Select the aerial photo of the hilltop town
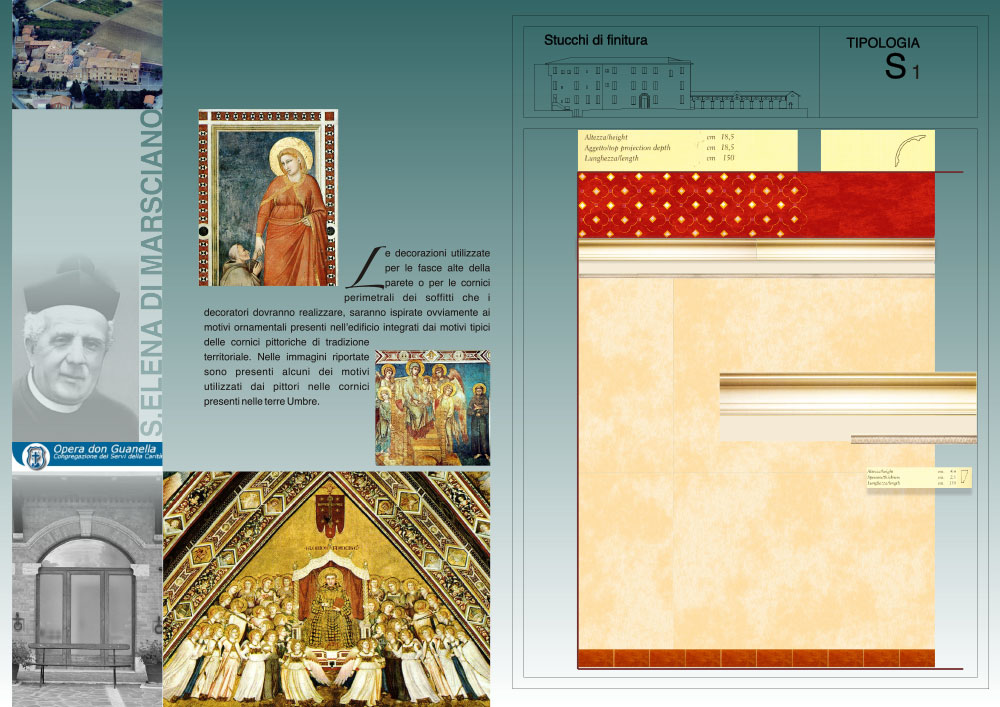The width and height of the screenshot is (1000, 707). (87, 54)
